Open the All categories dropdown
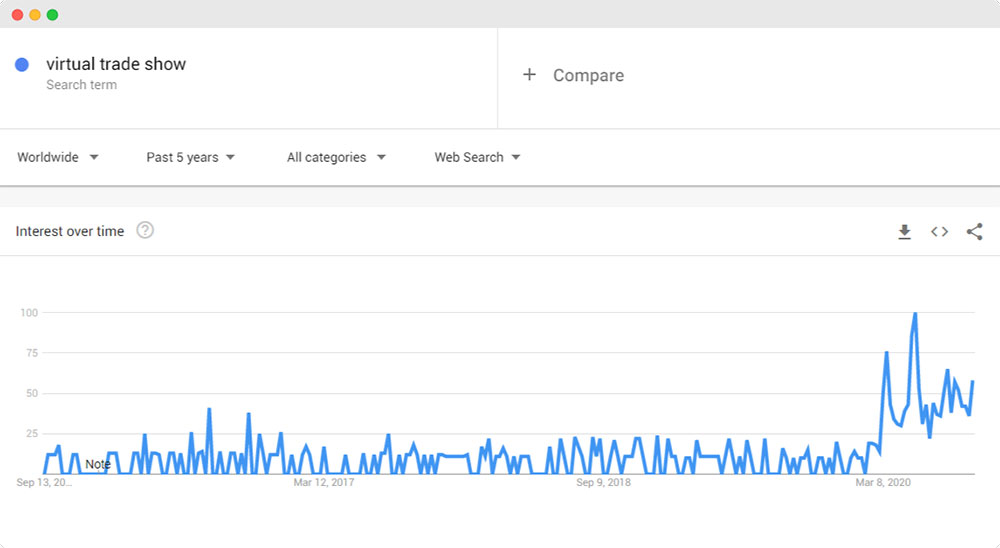This screenshot has height=548, width=1000. (x=336, y=157)
